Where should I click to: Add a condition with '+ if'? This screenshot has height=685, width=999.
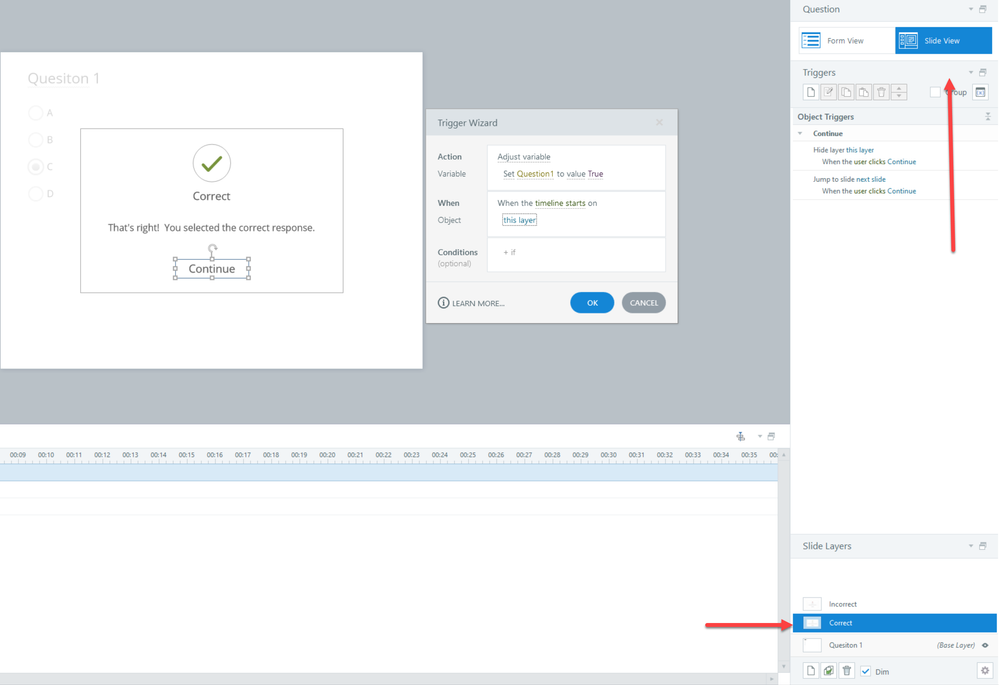click(x=510, y=252)
